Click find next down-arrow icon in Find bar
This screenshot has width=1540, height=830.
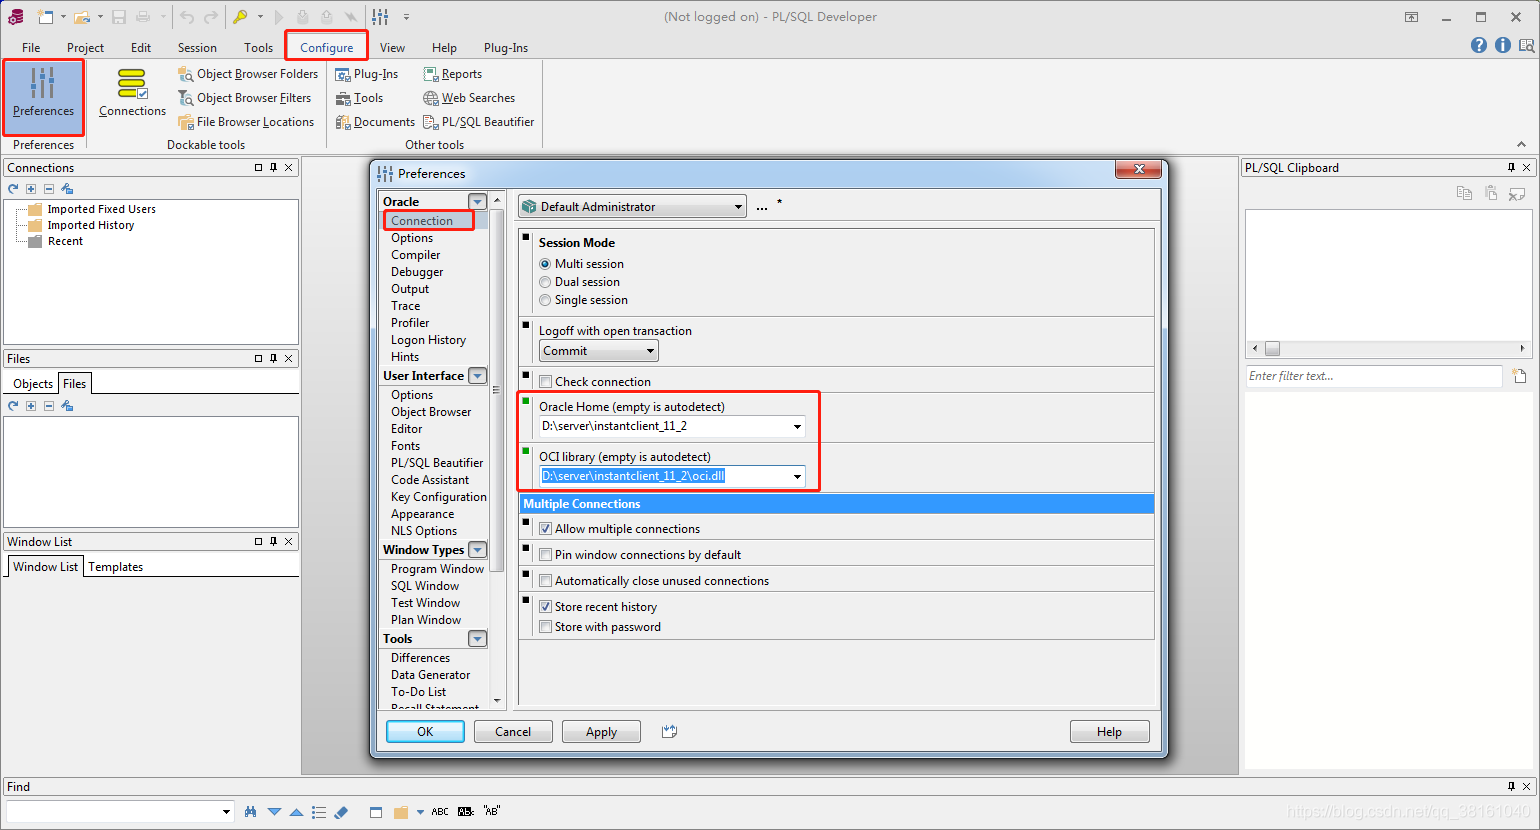274,812
